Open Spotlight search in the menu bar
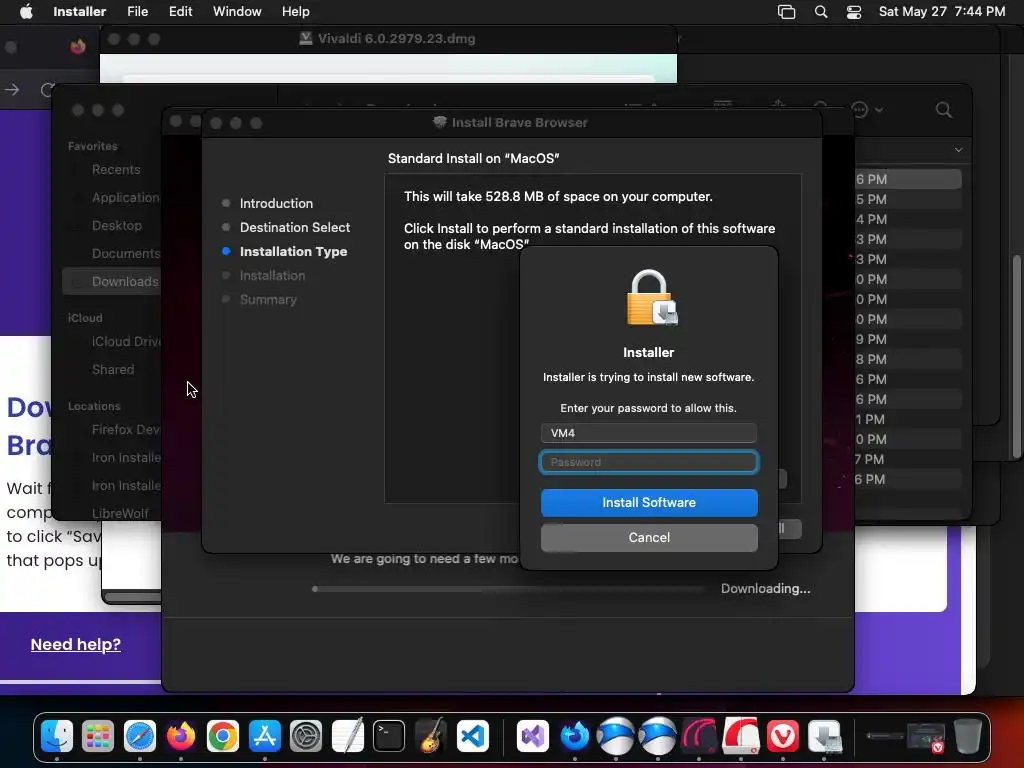This screenshot has height=768, width=1024. [x=821, y=12]
